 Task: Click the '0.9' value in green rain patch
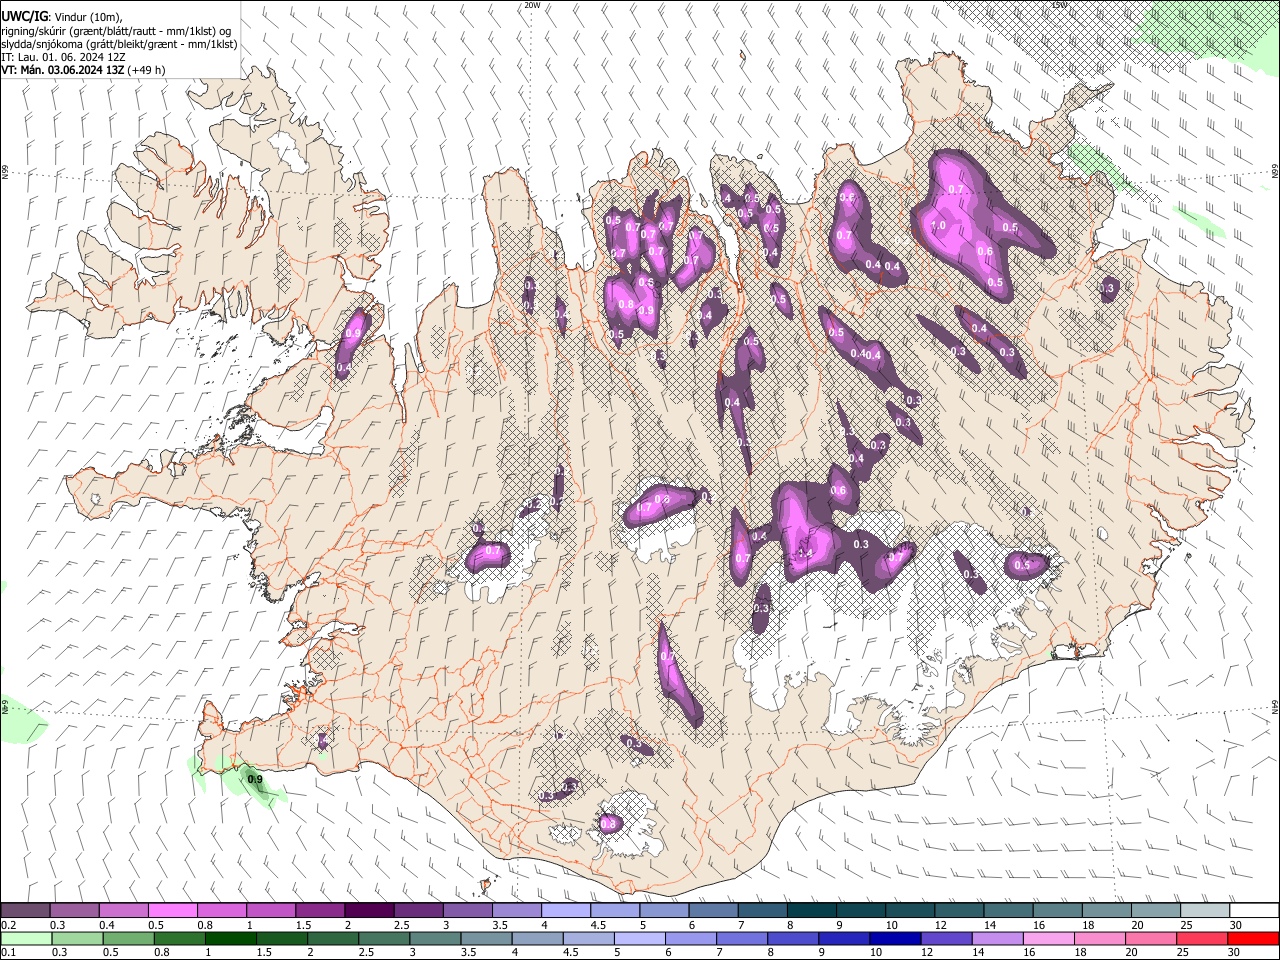(x=254, y=779)
